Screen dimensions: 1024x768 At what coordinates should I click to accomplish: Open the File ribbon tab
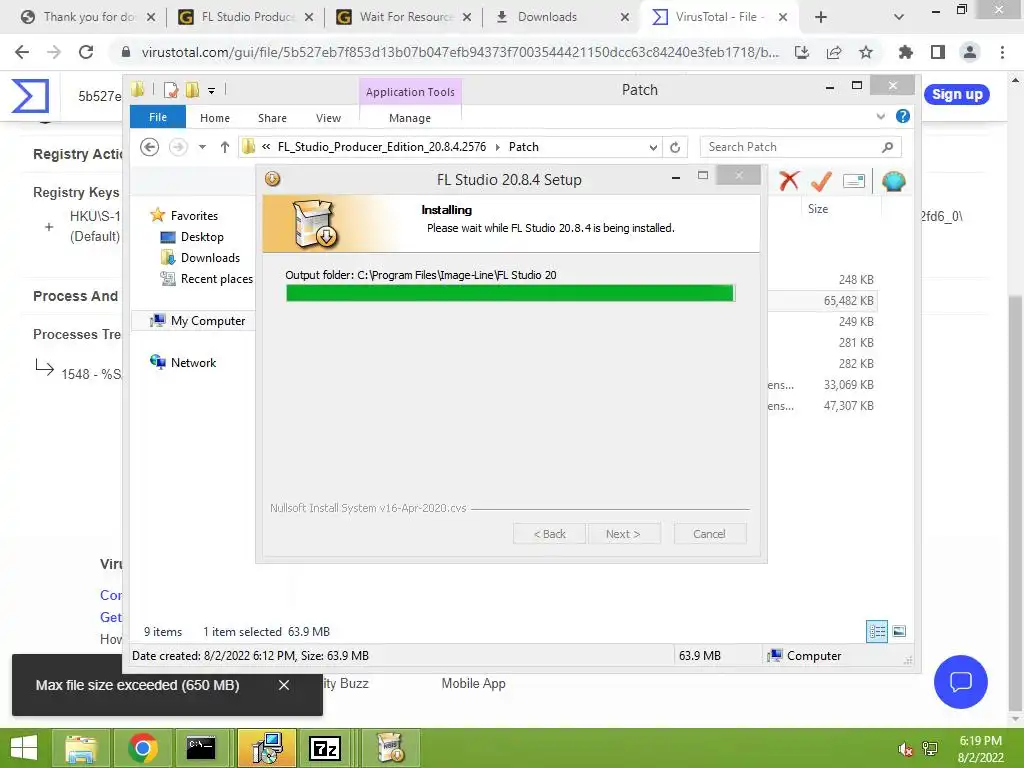(x=158, y=117)
